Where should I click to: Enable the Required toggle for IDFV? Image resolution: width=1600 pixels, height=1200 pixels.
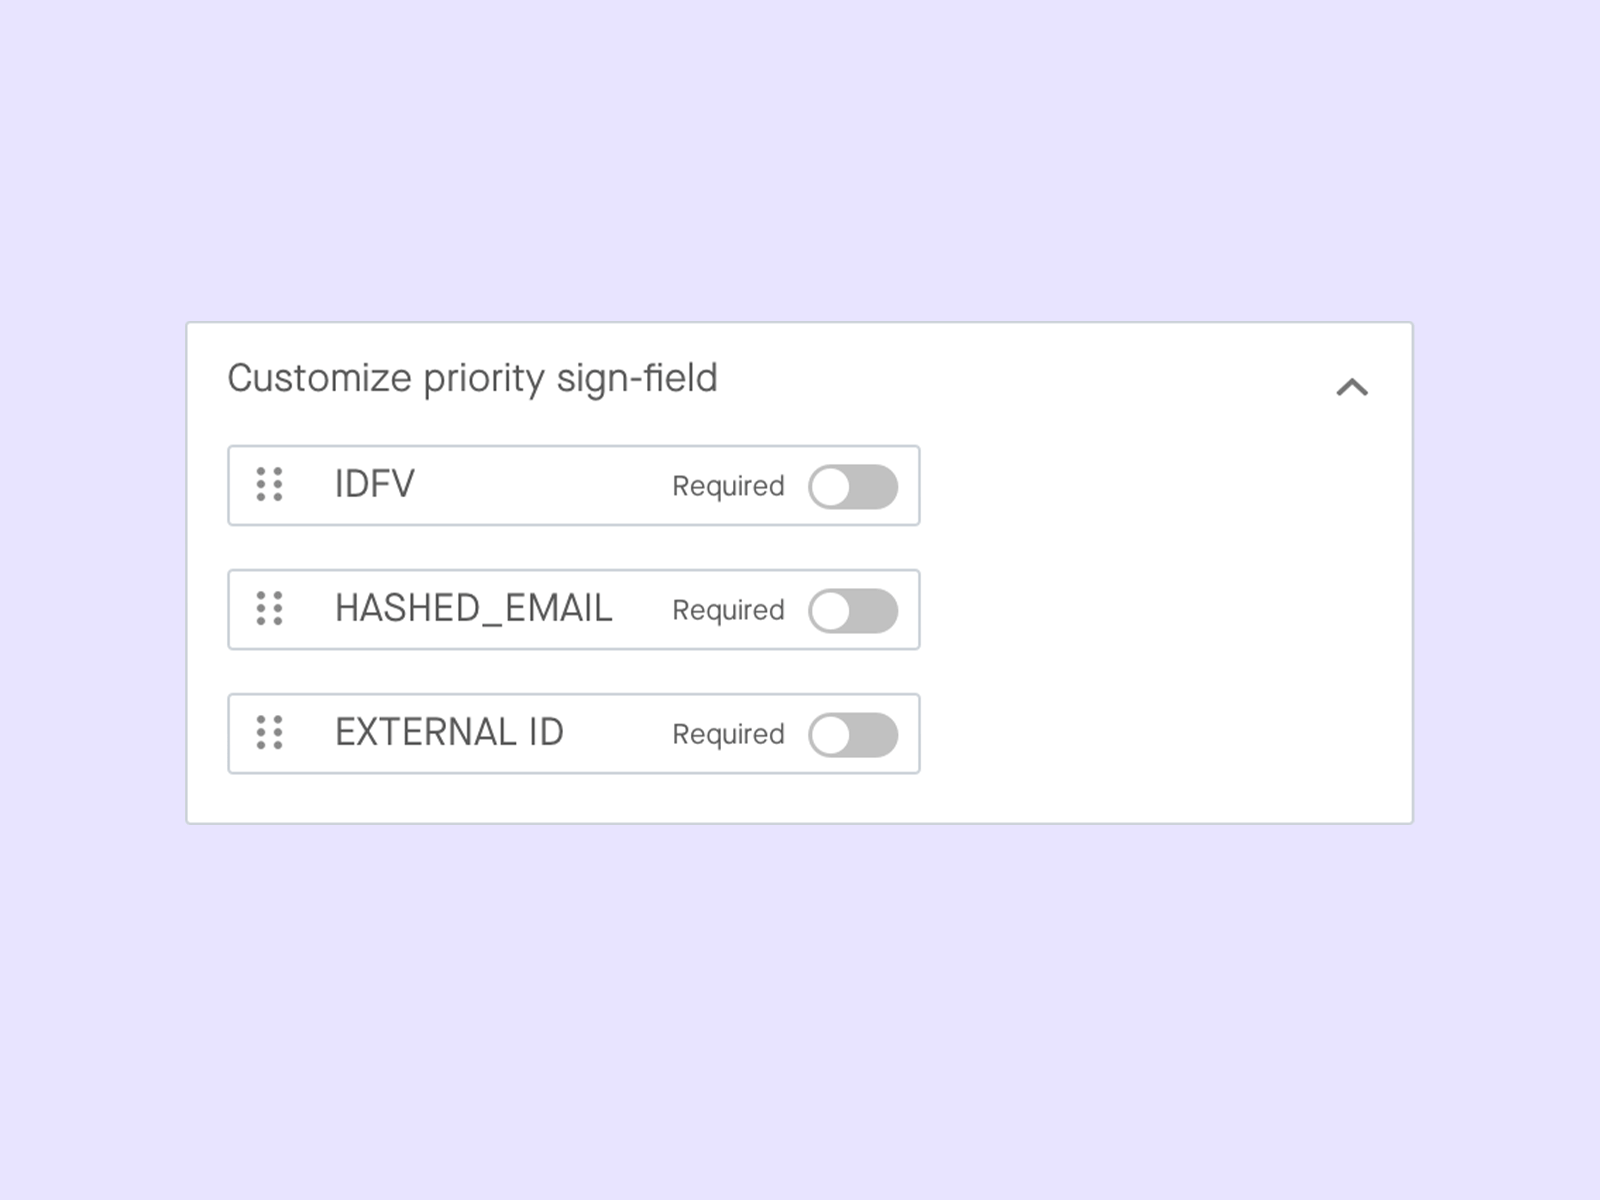tap(852, 486)
